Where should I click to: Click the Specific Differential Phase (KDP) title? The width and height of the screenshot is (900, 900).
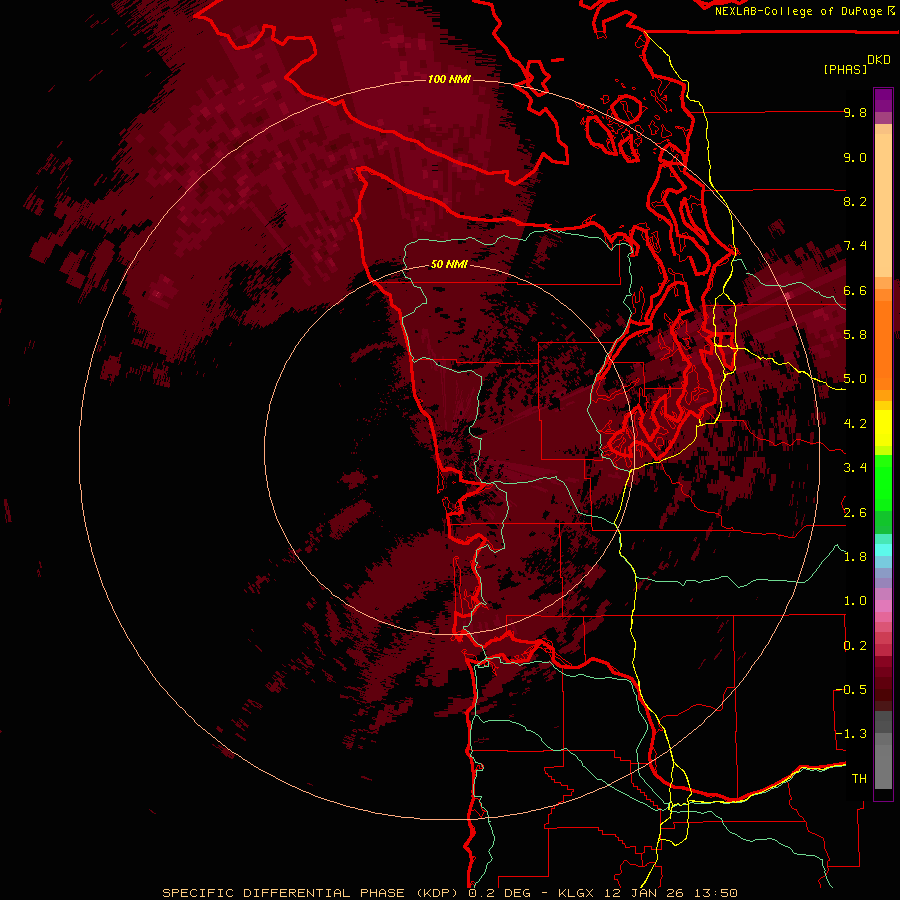(311, 893)
